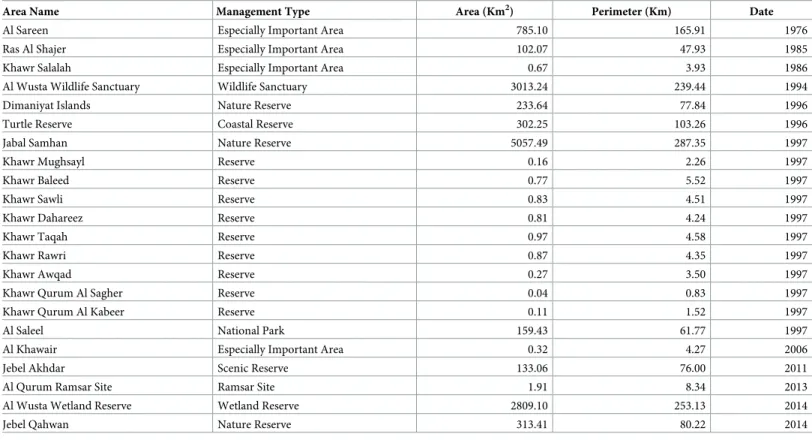Viewport: 812px width, 440px height.
Task: Select Al Qurum Ramsar Site name
Action: pos(57,387)
